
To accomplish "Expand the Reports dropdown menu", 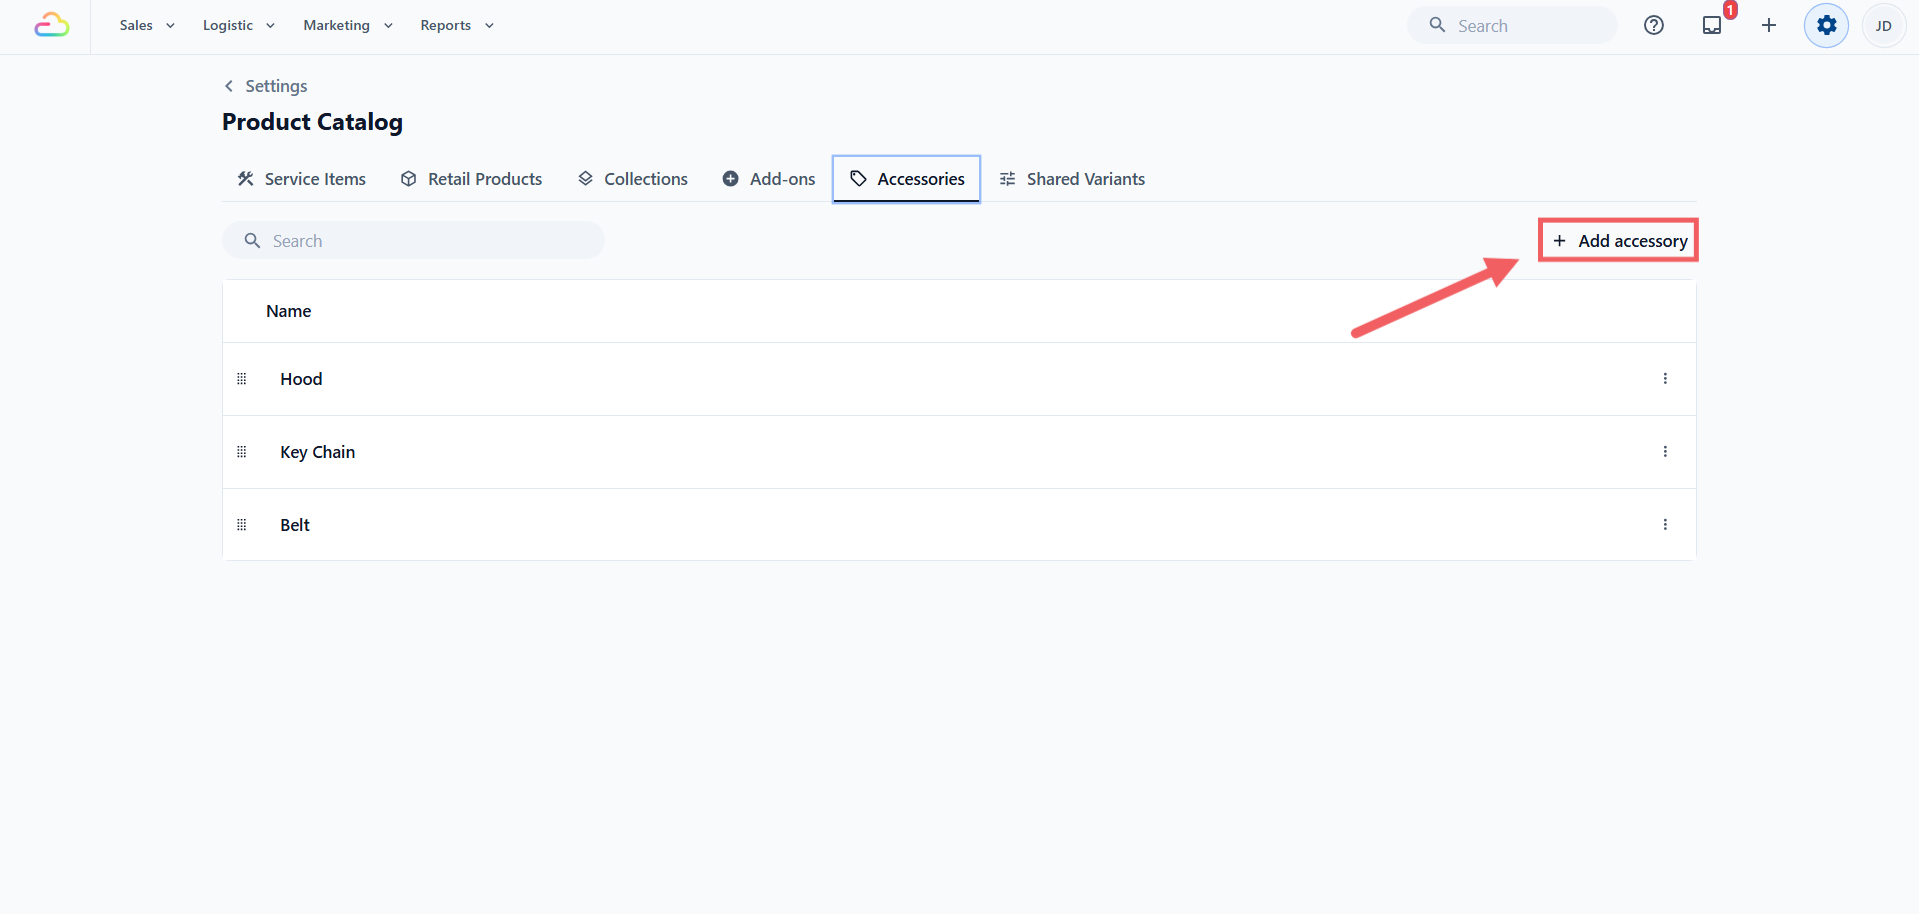I will coord(457,25).
